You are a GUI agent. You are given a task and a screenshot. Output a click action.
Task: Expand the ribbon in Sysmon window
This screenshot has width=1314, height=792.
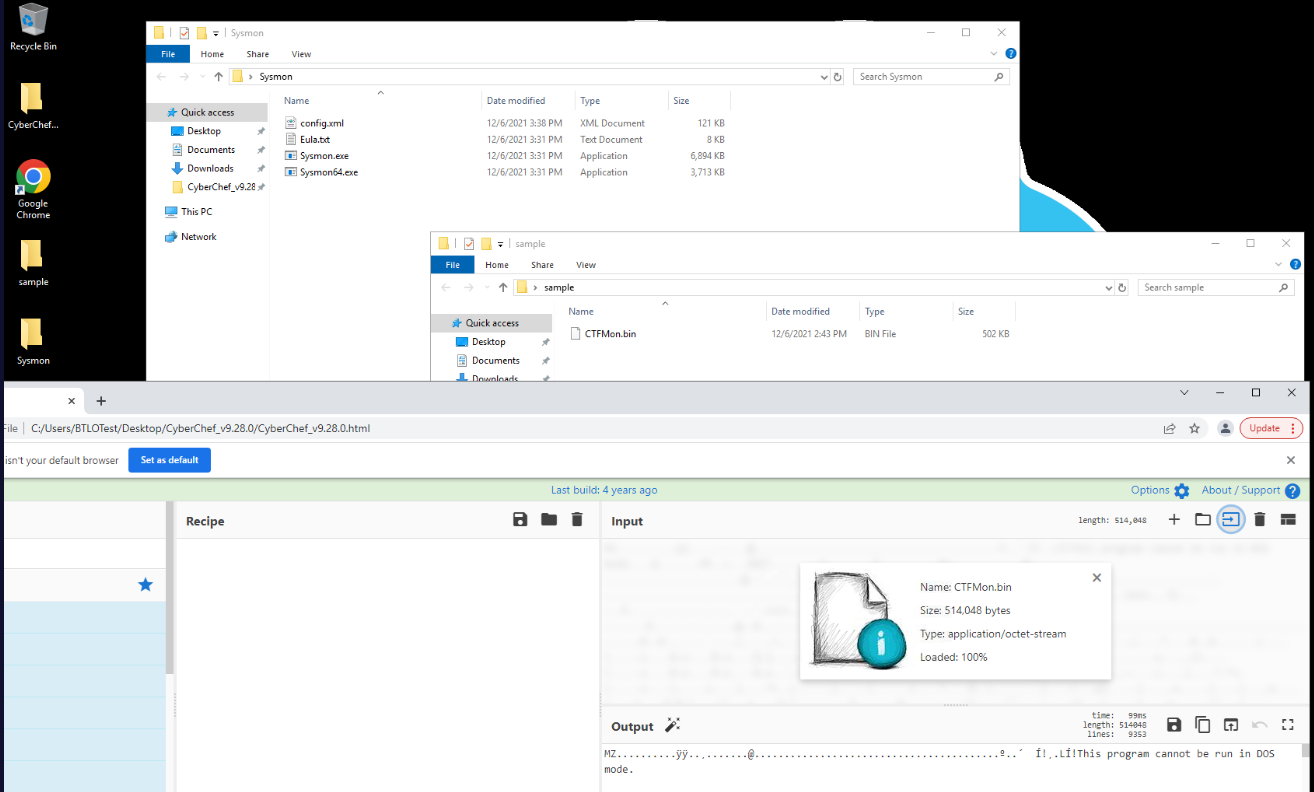coord(993,54)
